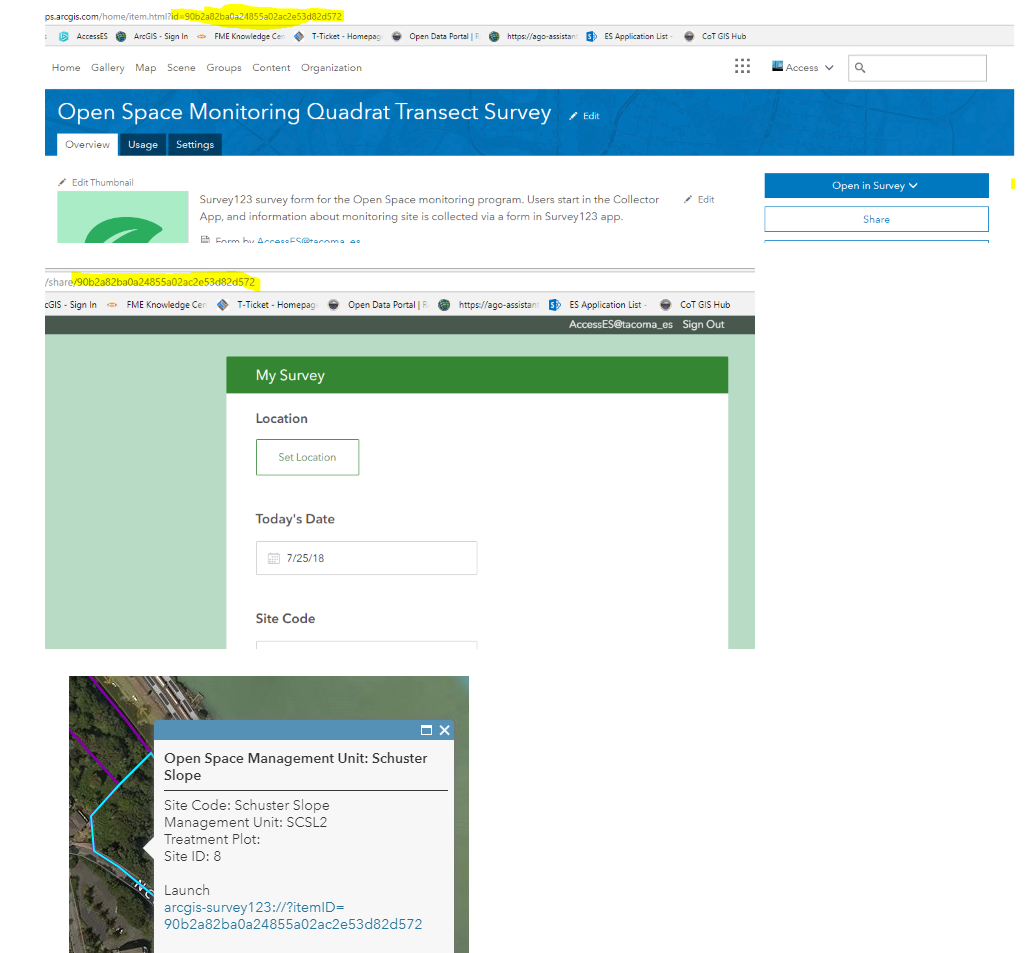Open ago-assistant bookmark in top bar
This screenshot has height=953, width=1036.
[x=534, y=36]
